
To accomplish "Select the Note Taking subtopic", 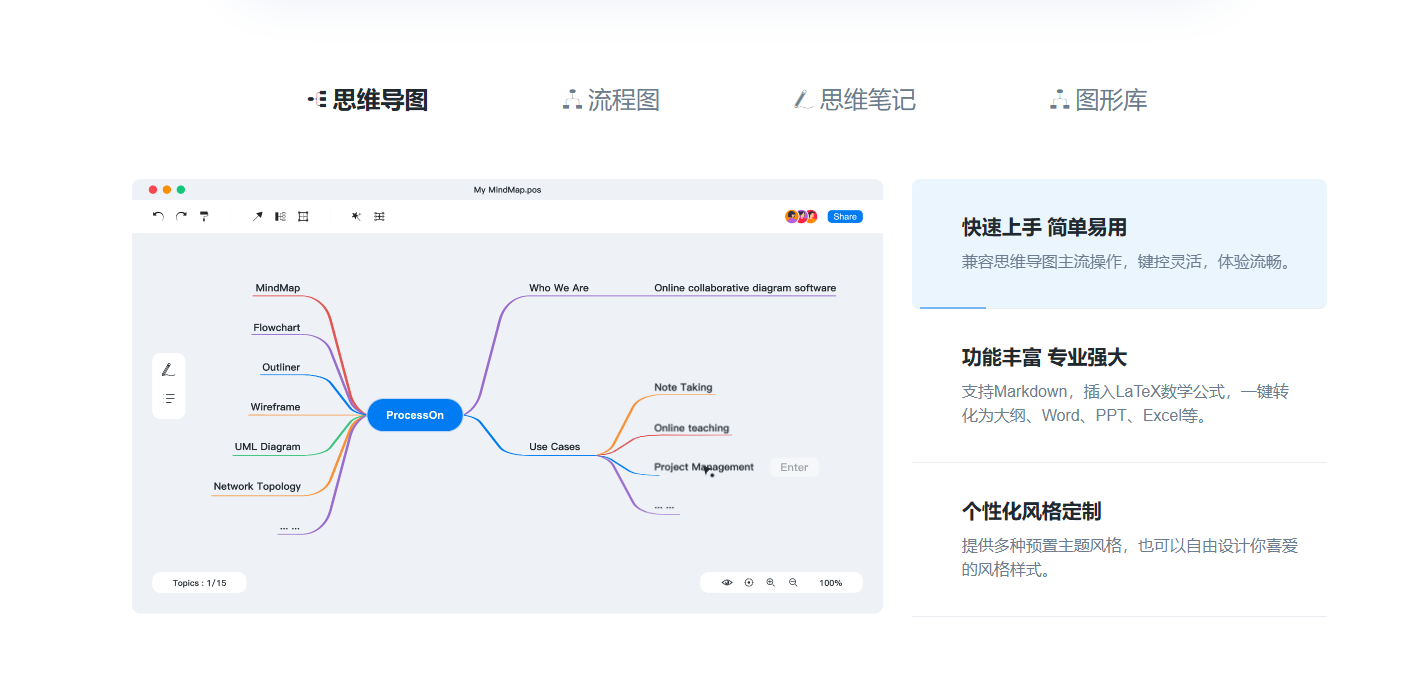I will tap(683, 387).
